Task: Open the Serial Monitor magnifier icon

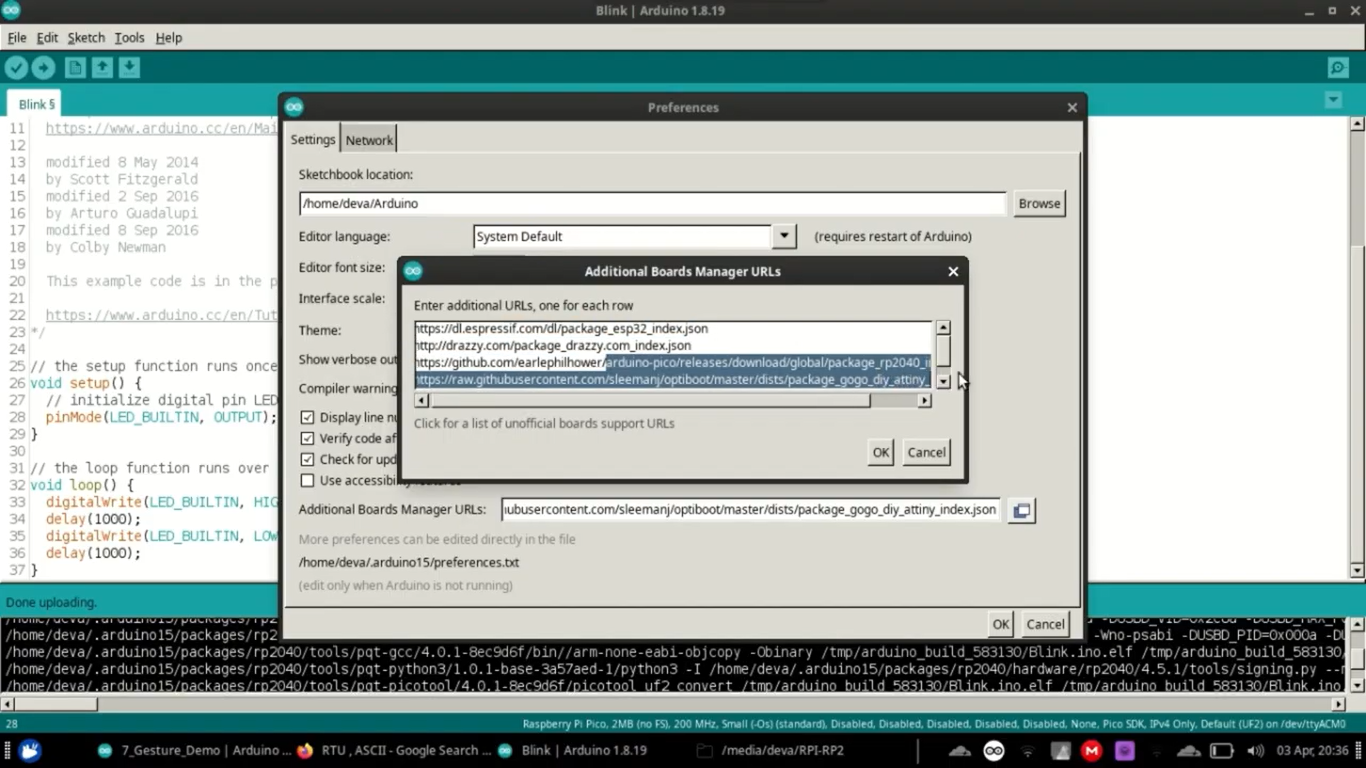Action: pyautogui.click(x=1338, y=67)
